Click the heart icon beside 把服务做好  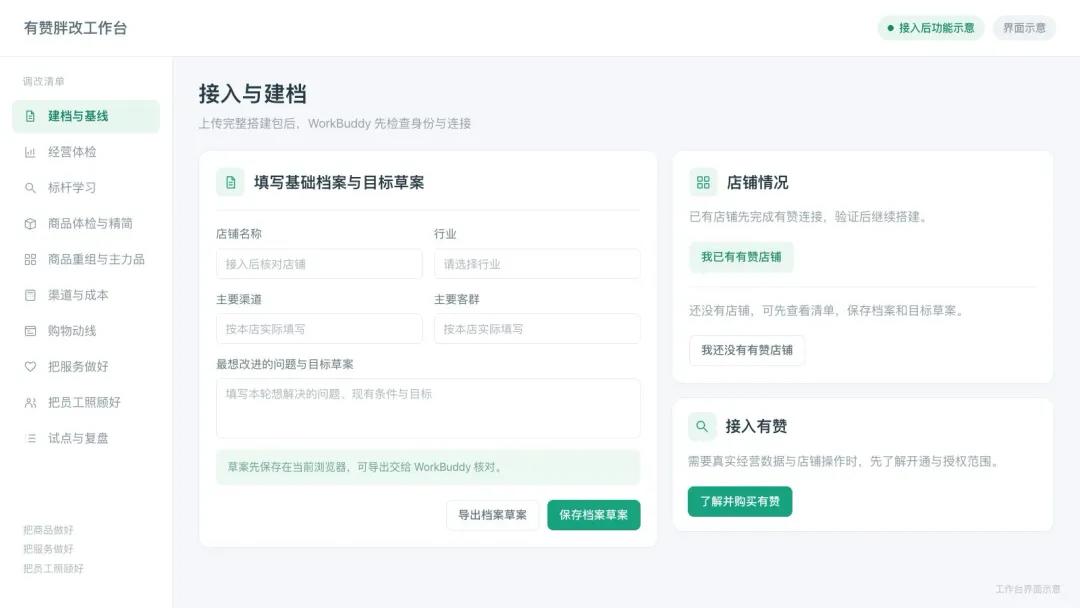tap(30, 367)
